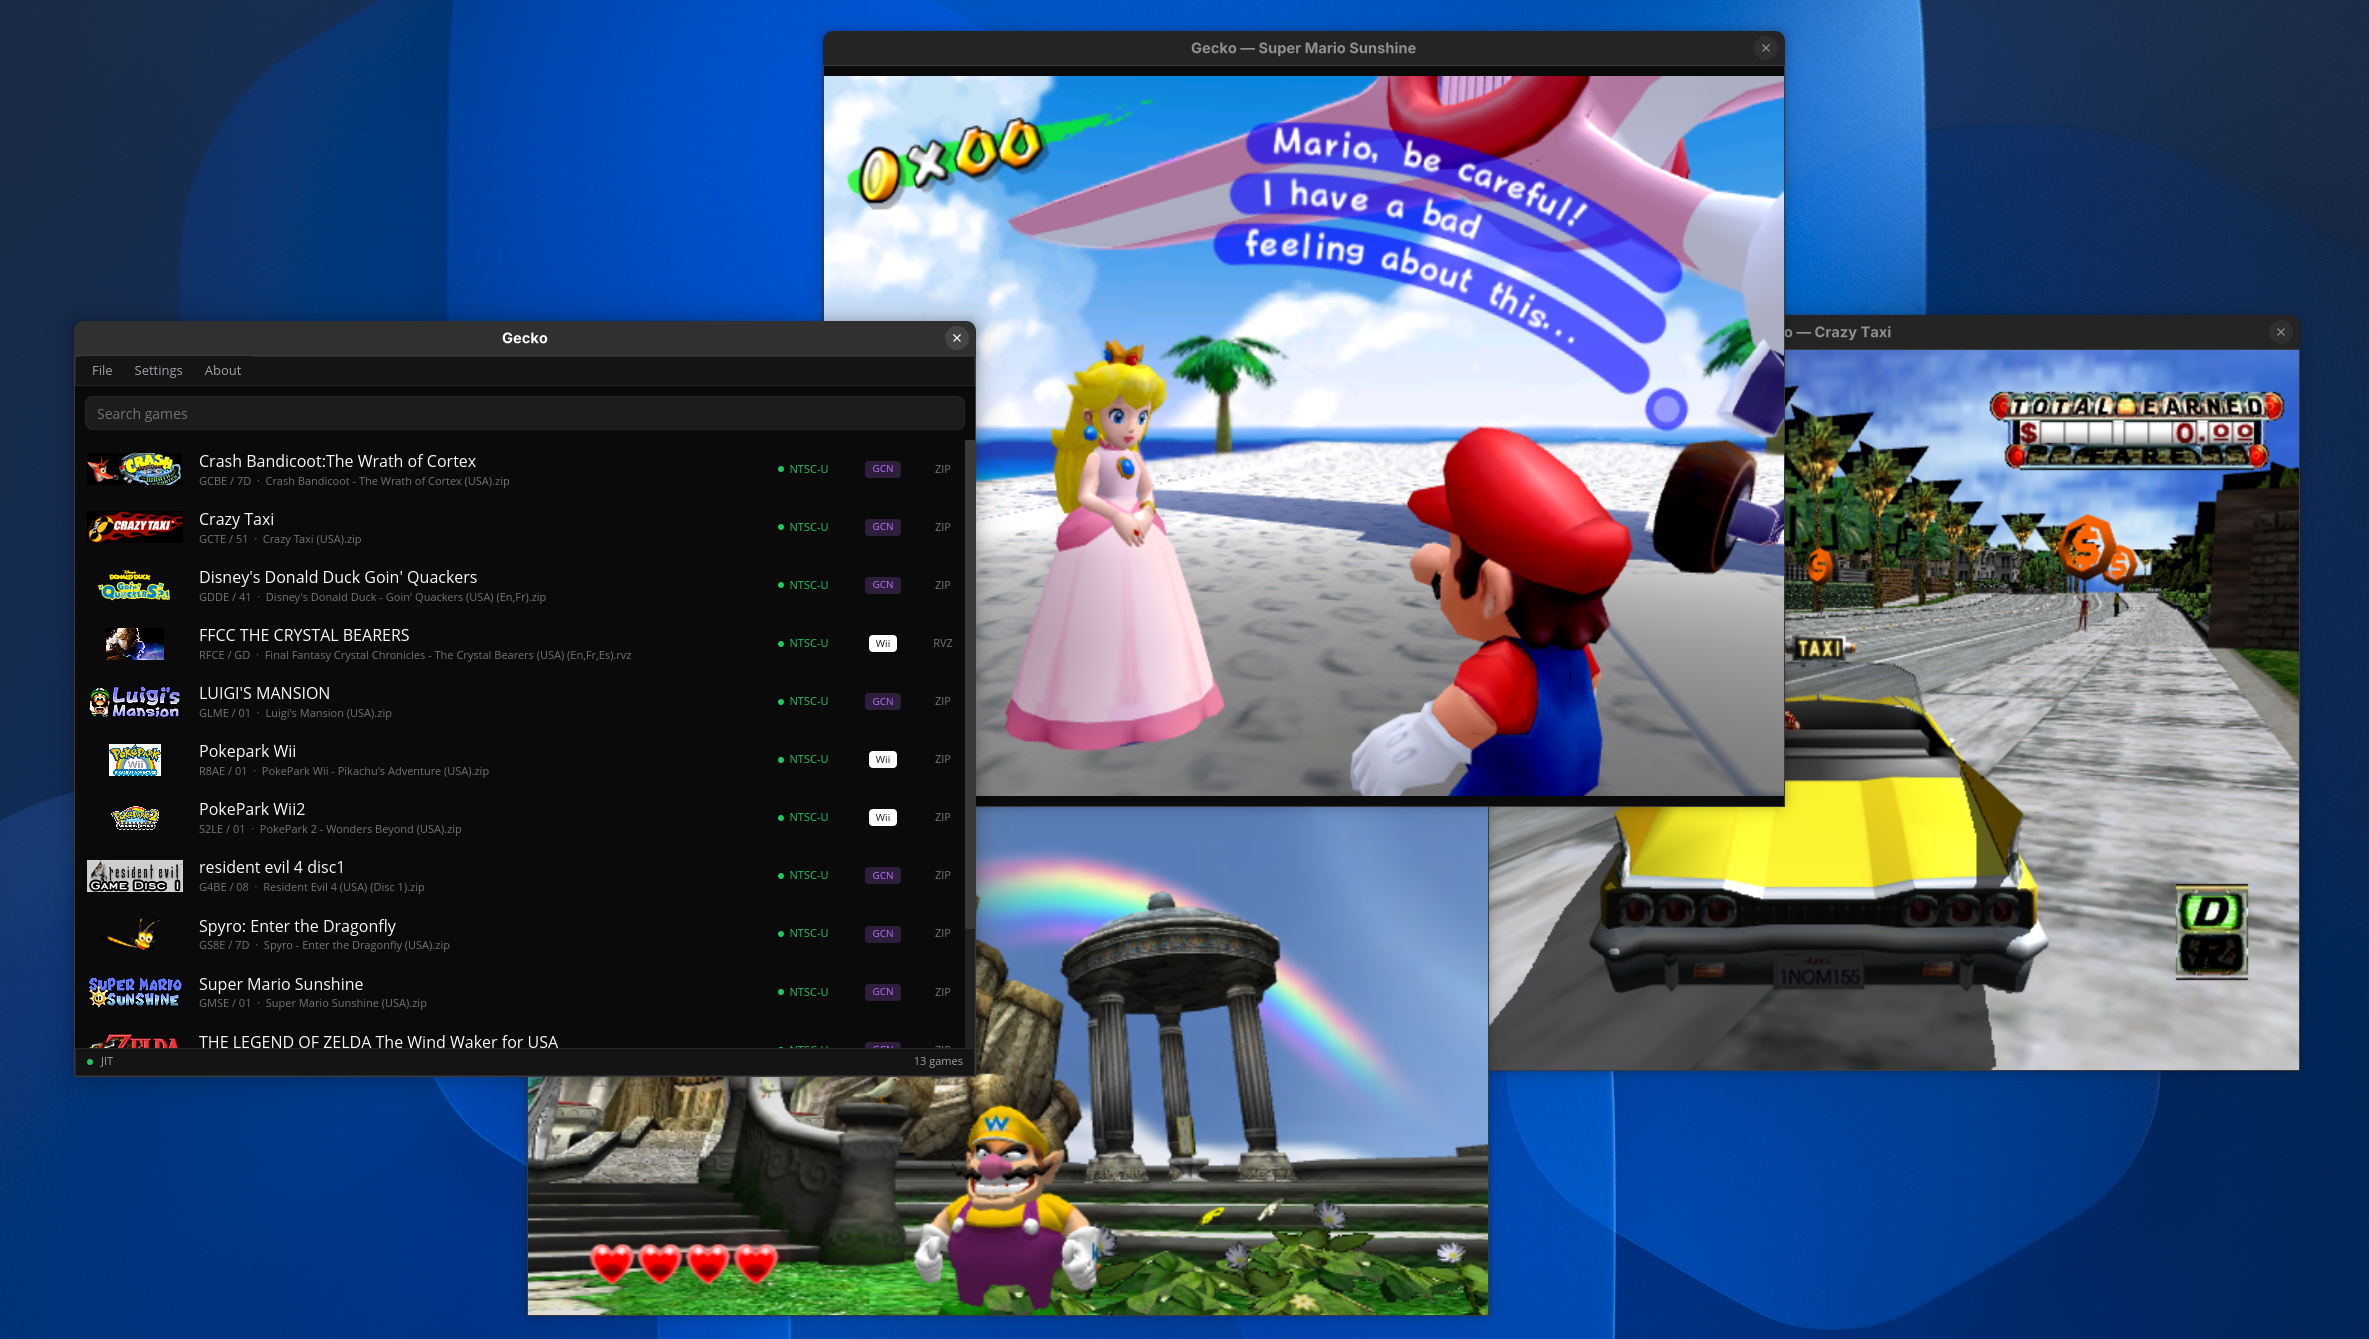Click NTSC-U region on Spyro row
This screenshot has width=2369, height=1339.
(803, 934)
